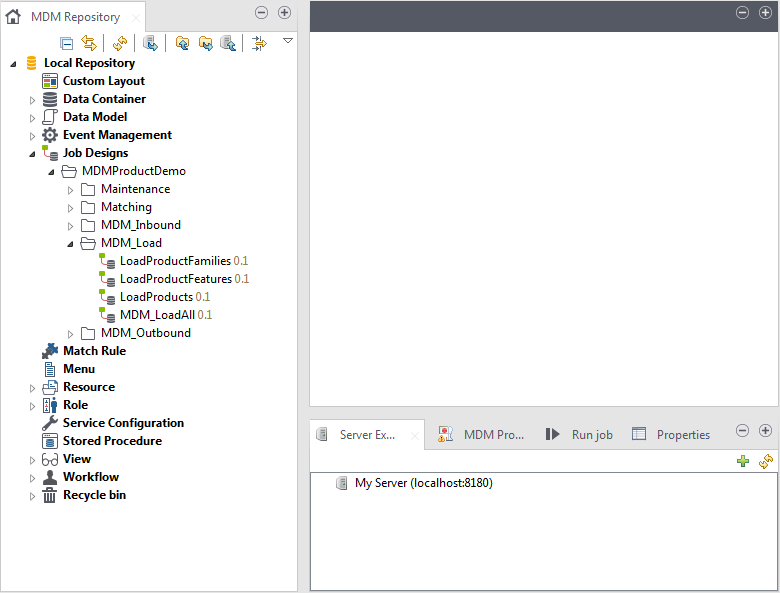The height and width of the screenshot is (593, 780).
Task: Click the Stored Procedure icon
Action: pyautogui.click(x=50, y=441)
